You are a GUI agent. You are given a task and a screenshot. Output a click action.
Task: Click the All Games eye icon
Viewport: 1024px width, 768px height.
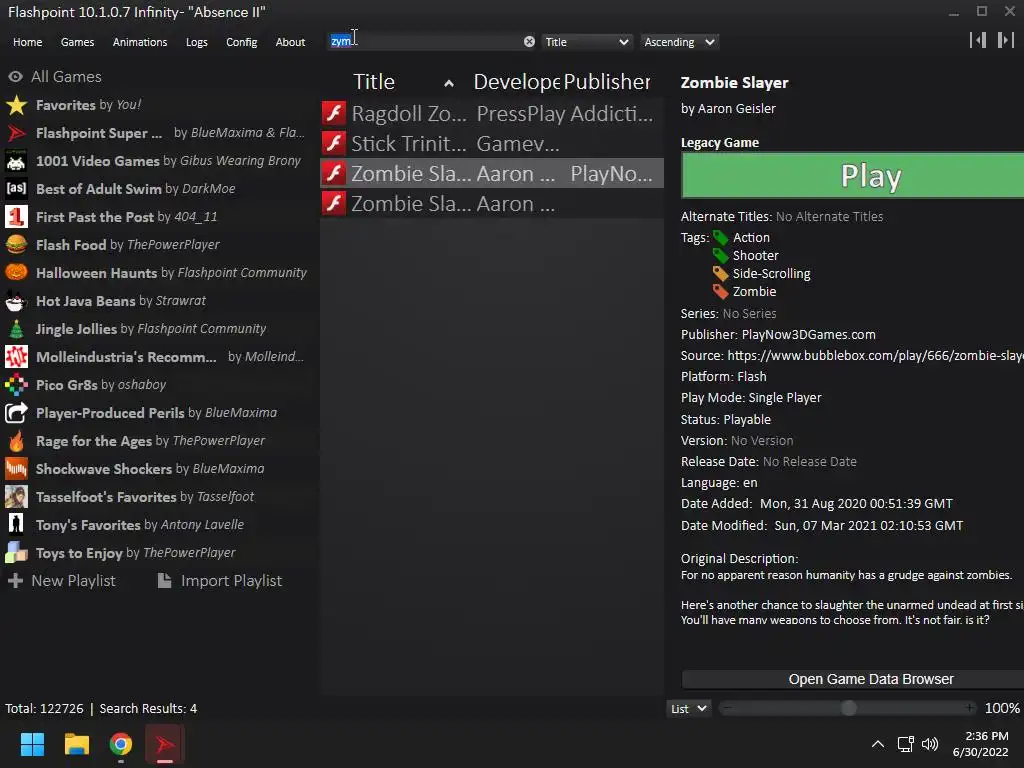[16, 77]
